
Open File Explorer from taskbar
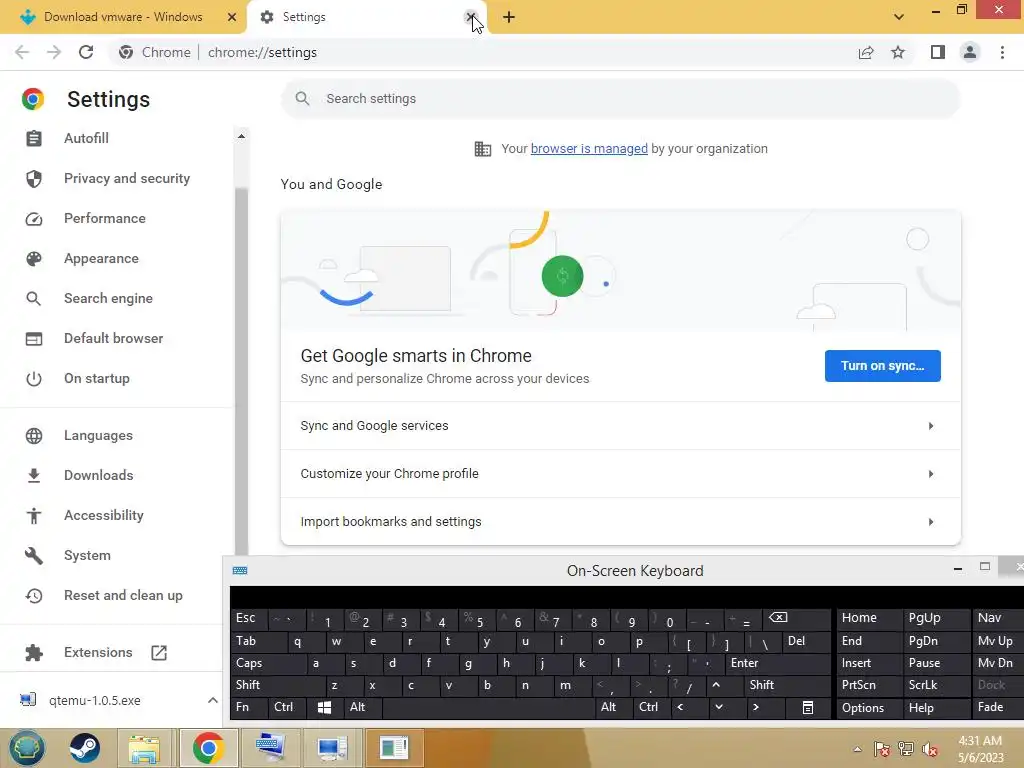coord(144,748)
